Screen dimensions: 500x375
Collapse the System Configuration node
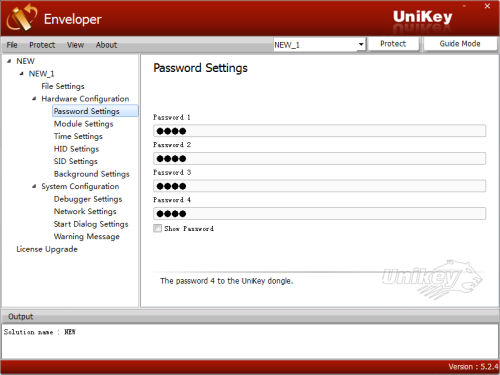(x=34, y=186)
